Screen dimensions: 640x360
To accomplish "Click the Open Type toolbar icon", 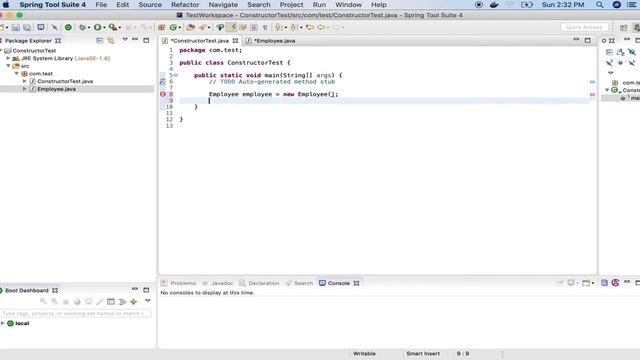I will tap(190, 27).
